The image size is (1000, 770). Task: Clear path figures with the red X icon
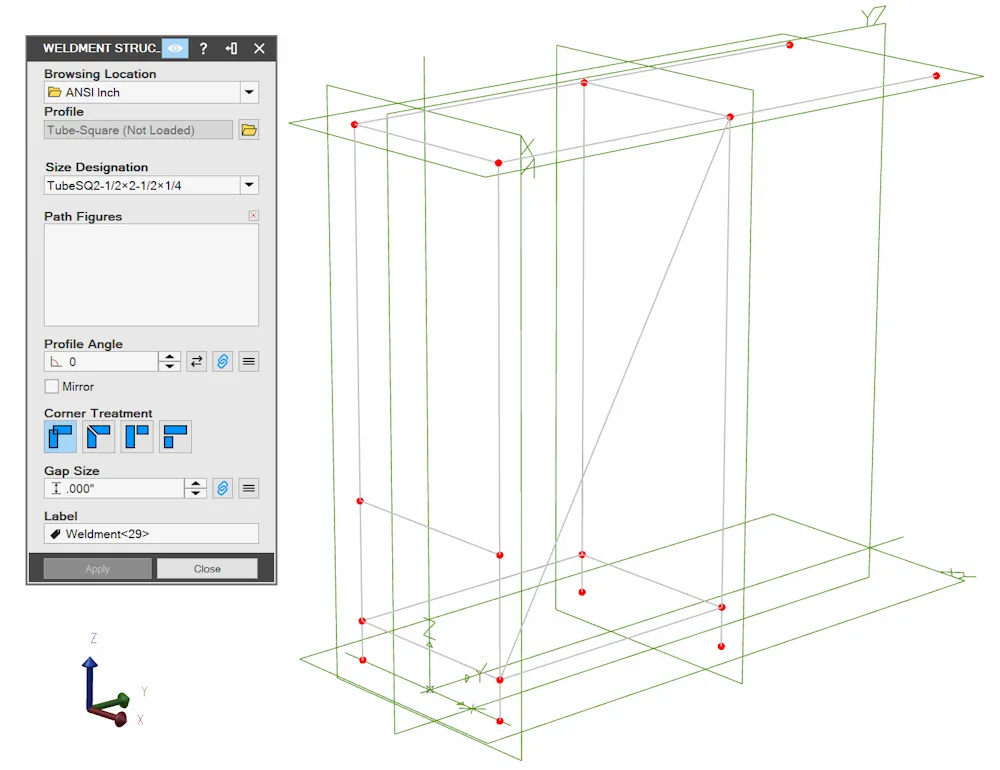(x=254, y=216)
